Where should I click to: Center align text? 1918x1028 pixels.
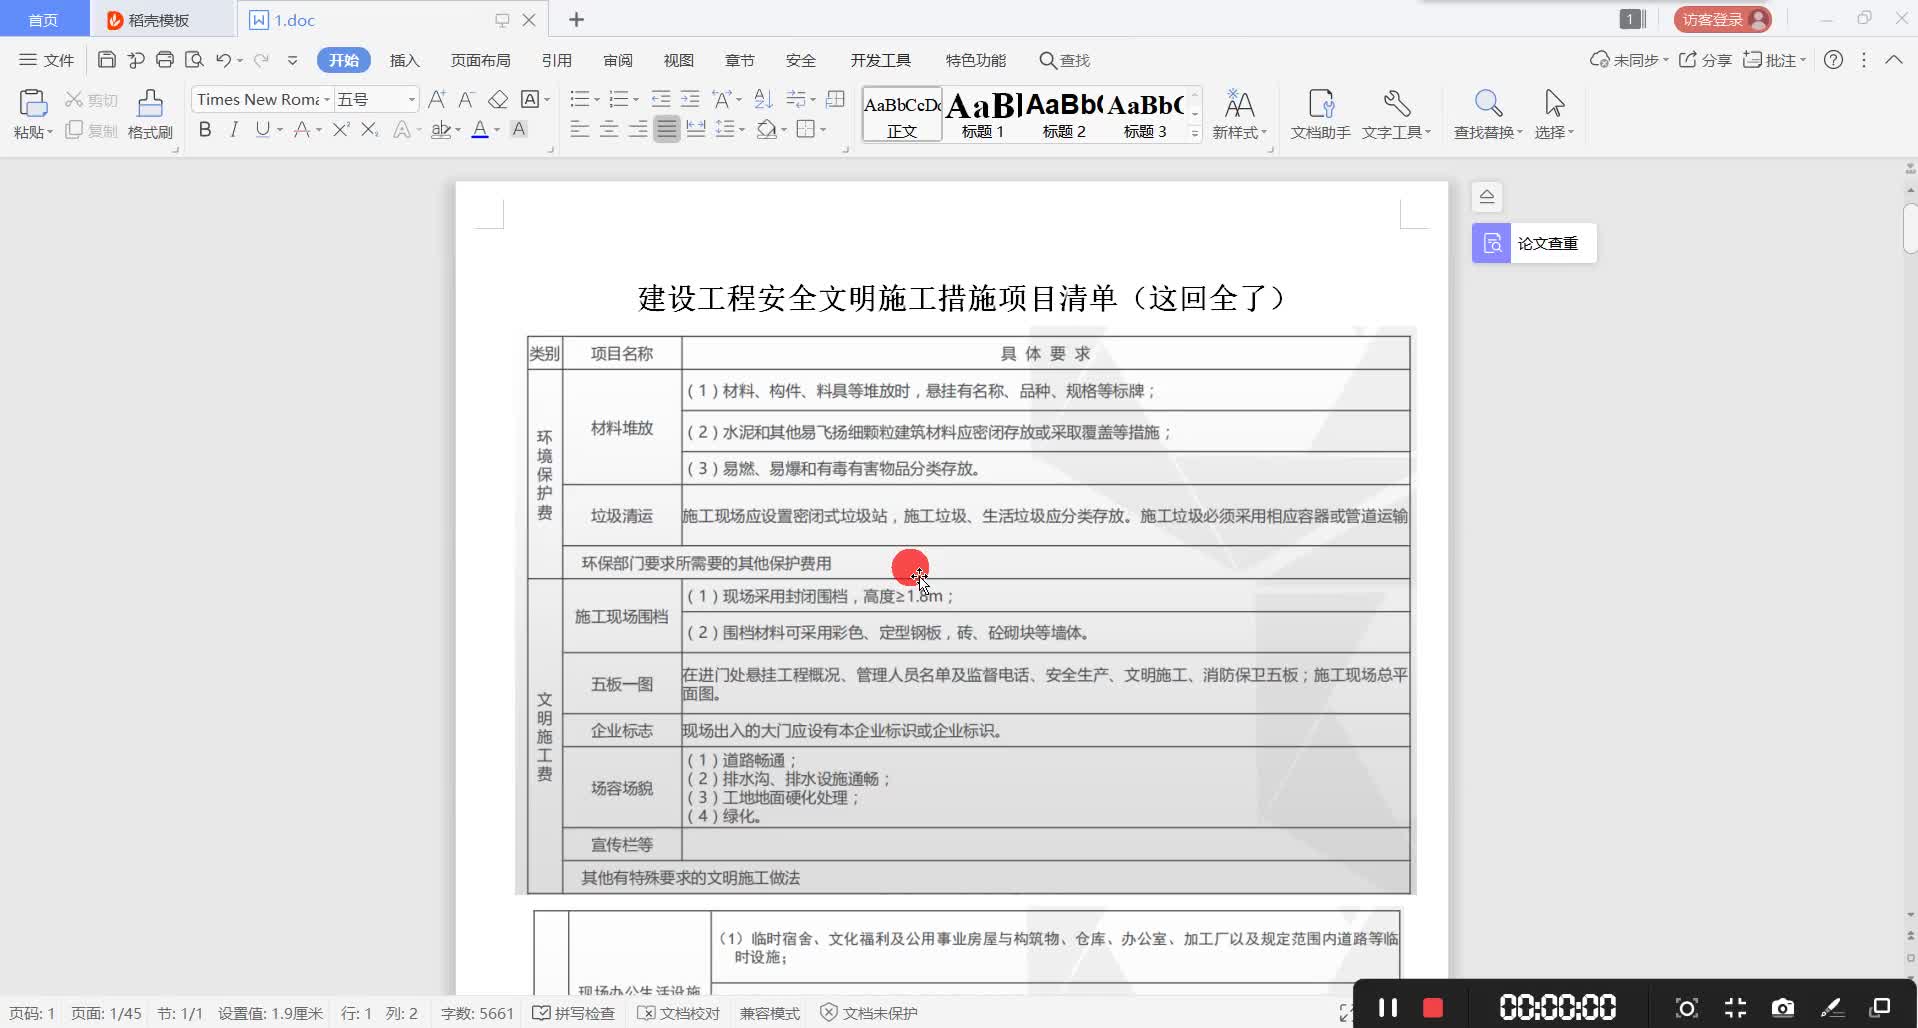(608, 129)
